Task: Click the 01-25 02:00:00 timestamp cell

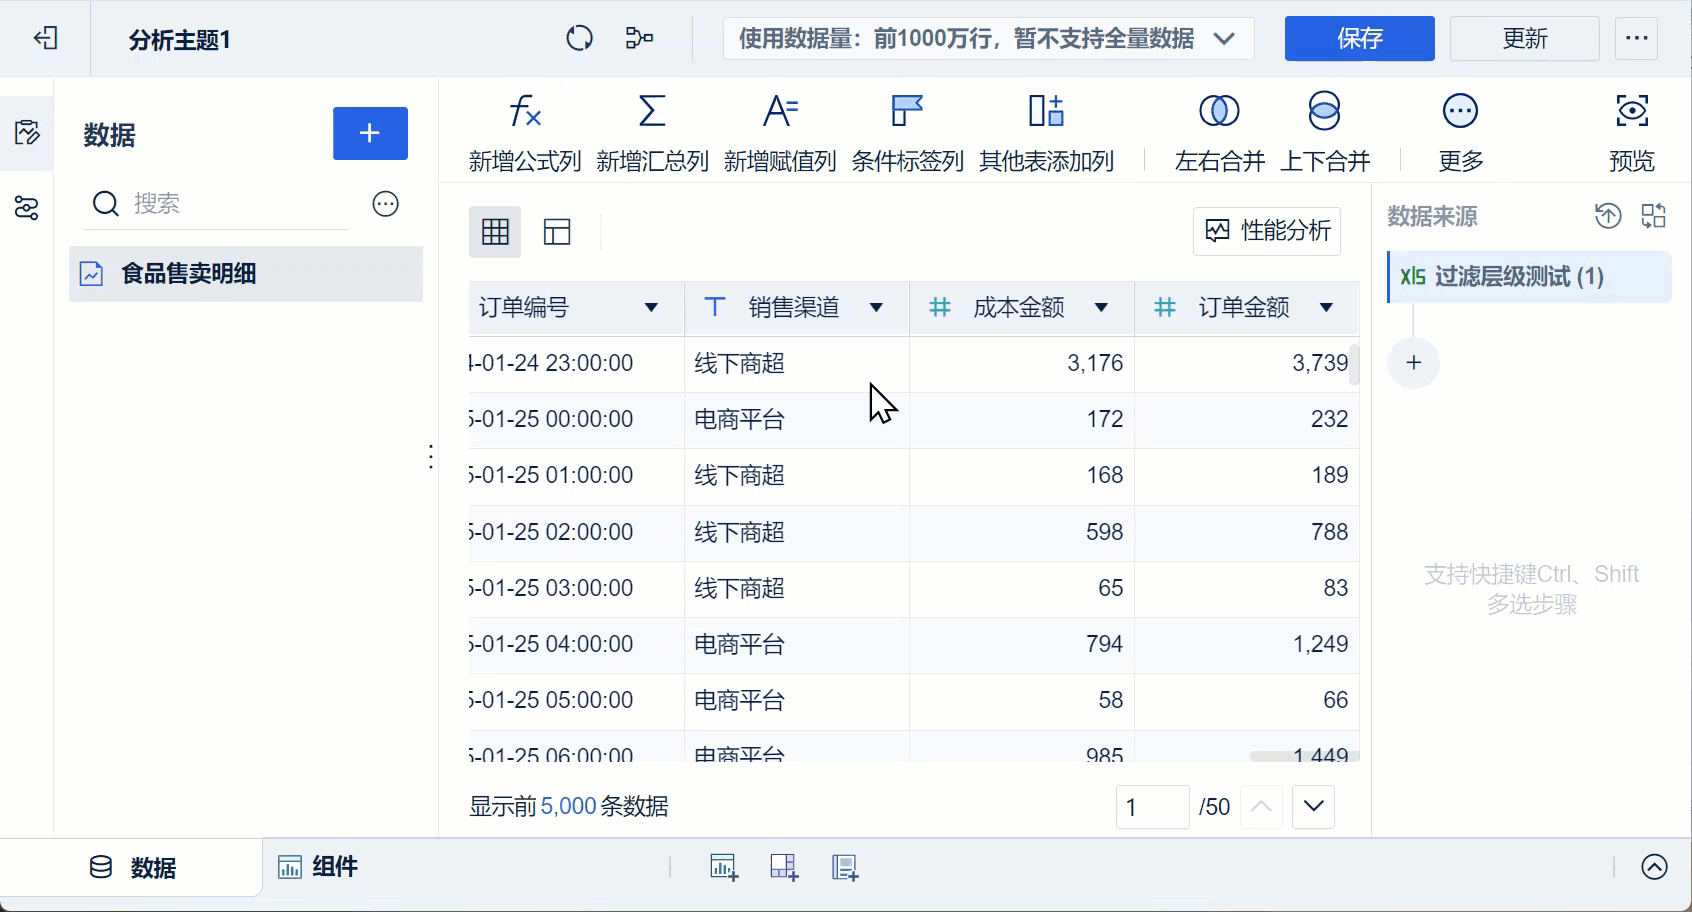Action: pyautogui.click(x=576, y=532)
